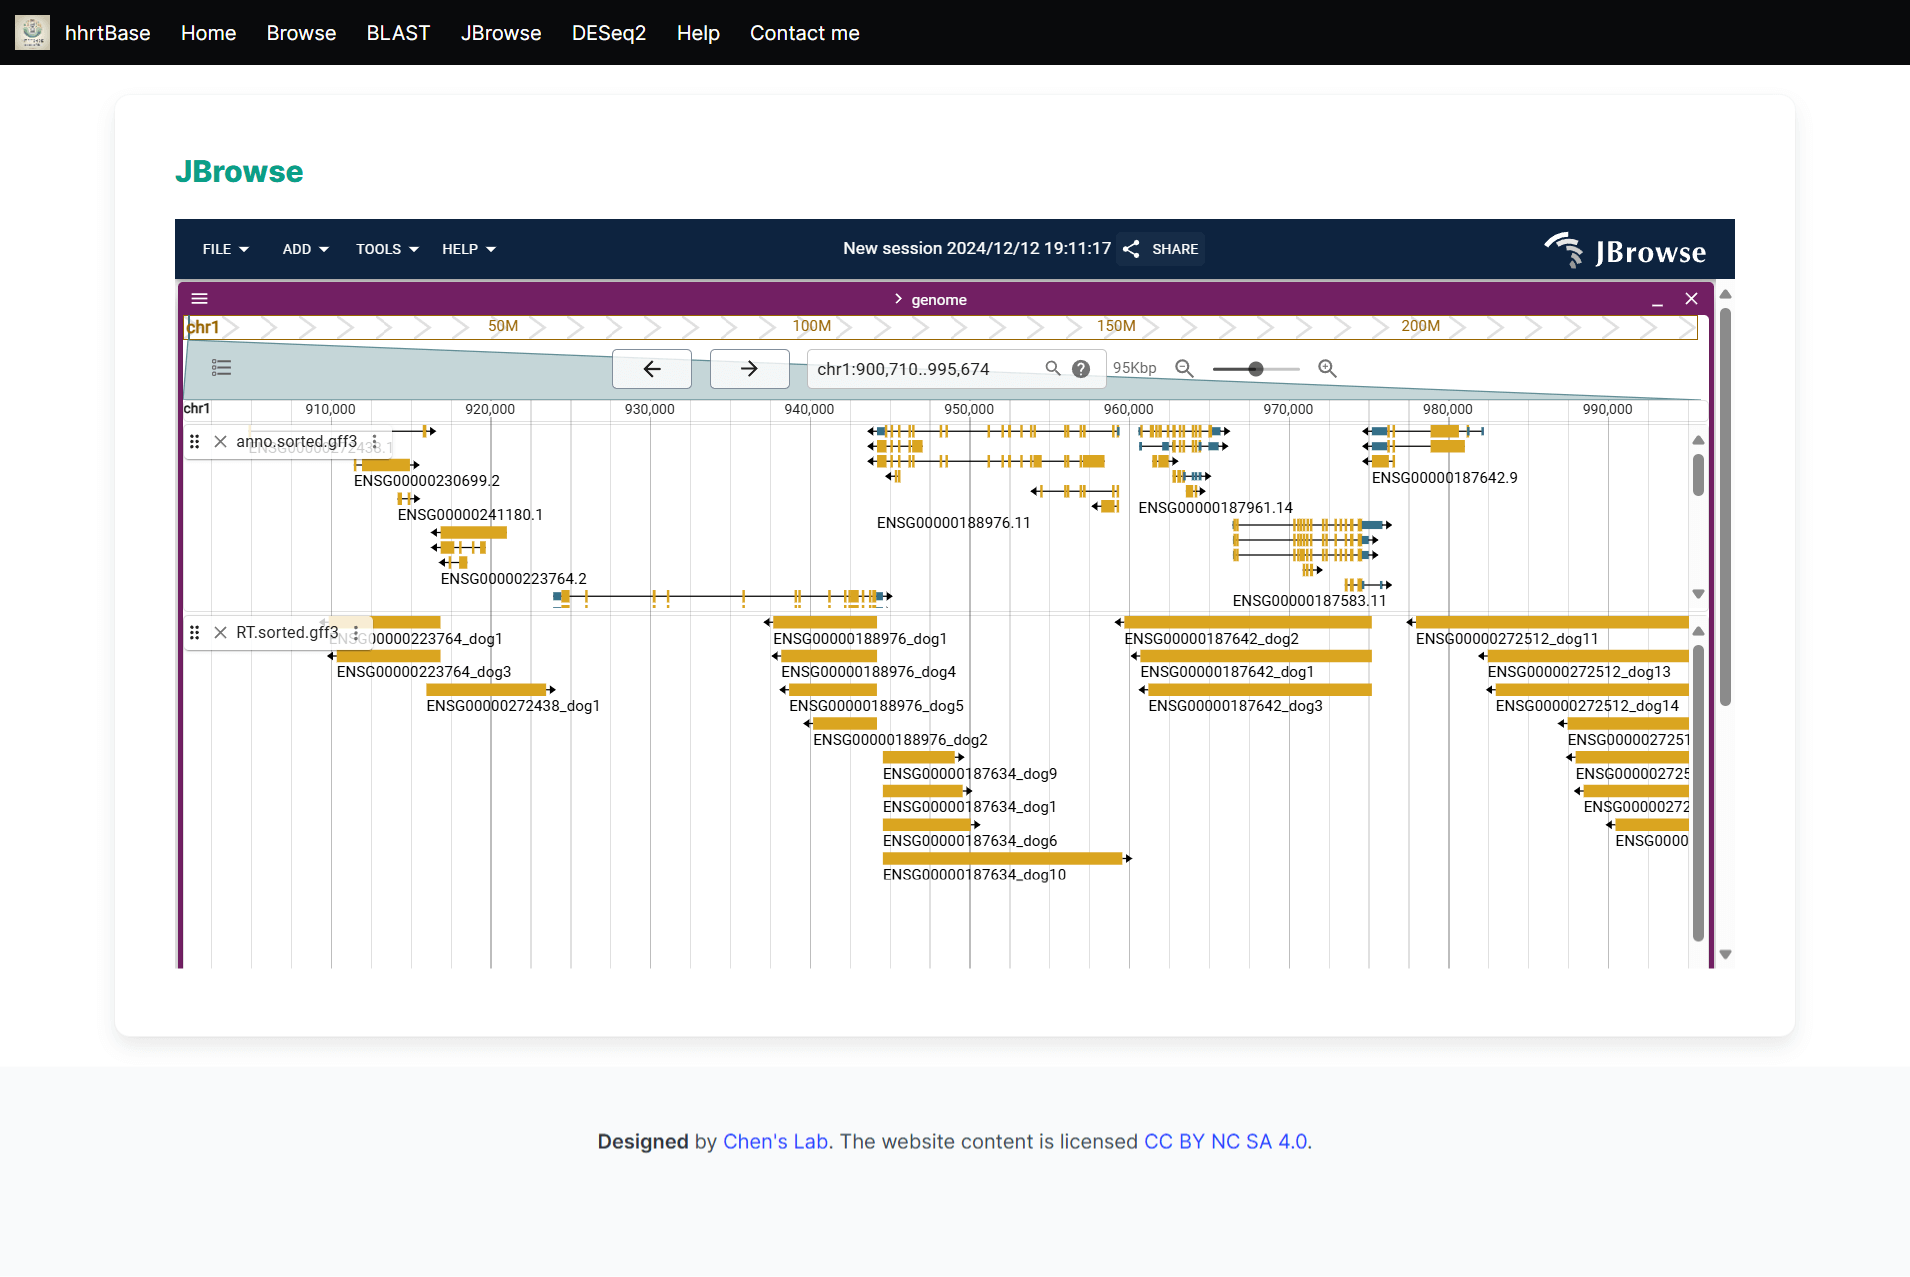Close the genome view panel
Image resolution: width=1910 pixels, height=1277 pixels.
(x=1691, y=299)
